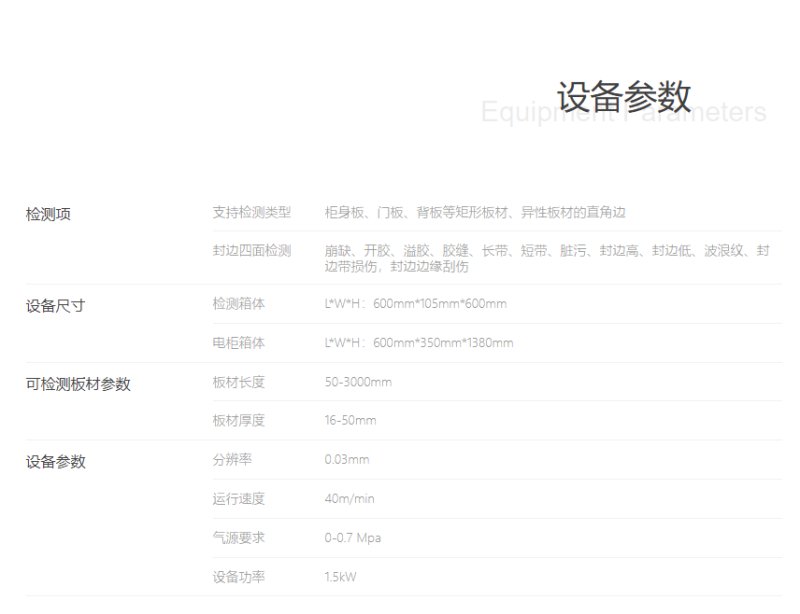Click the 600mm*105mm*600mm dimension value
This screenshot has height=614, width=800.
[x=439, y=303]
